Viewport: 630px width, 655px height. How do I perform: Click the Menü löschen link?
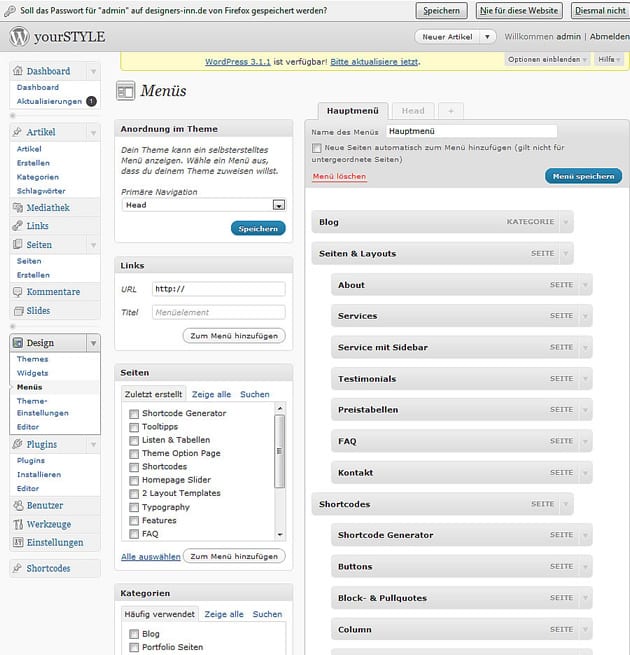coord(339,177)
